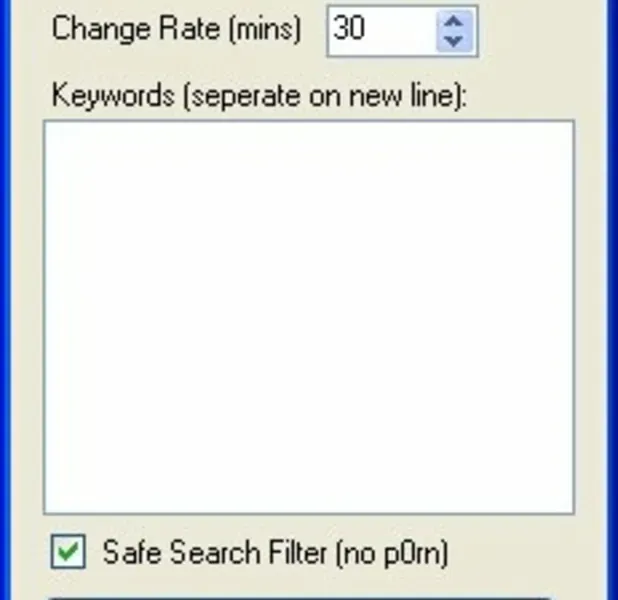Click the Keywords (seperate on new line) label
The image size is (618, 600).
click(x=260, y=97)
